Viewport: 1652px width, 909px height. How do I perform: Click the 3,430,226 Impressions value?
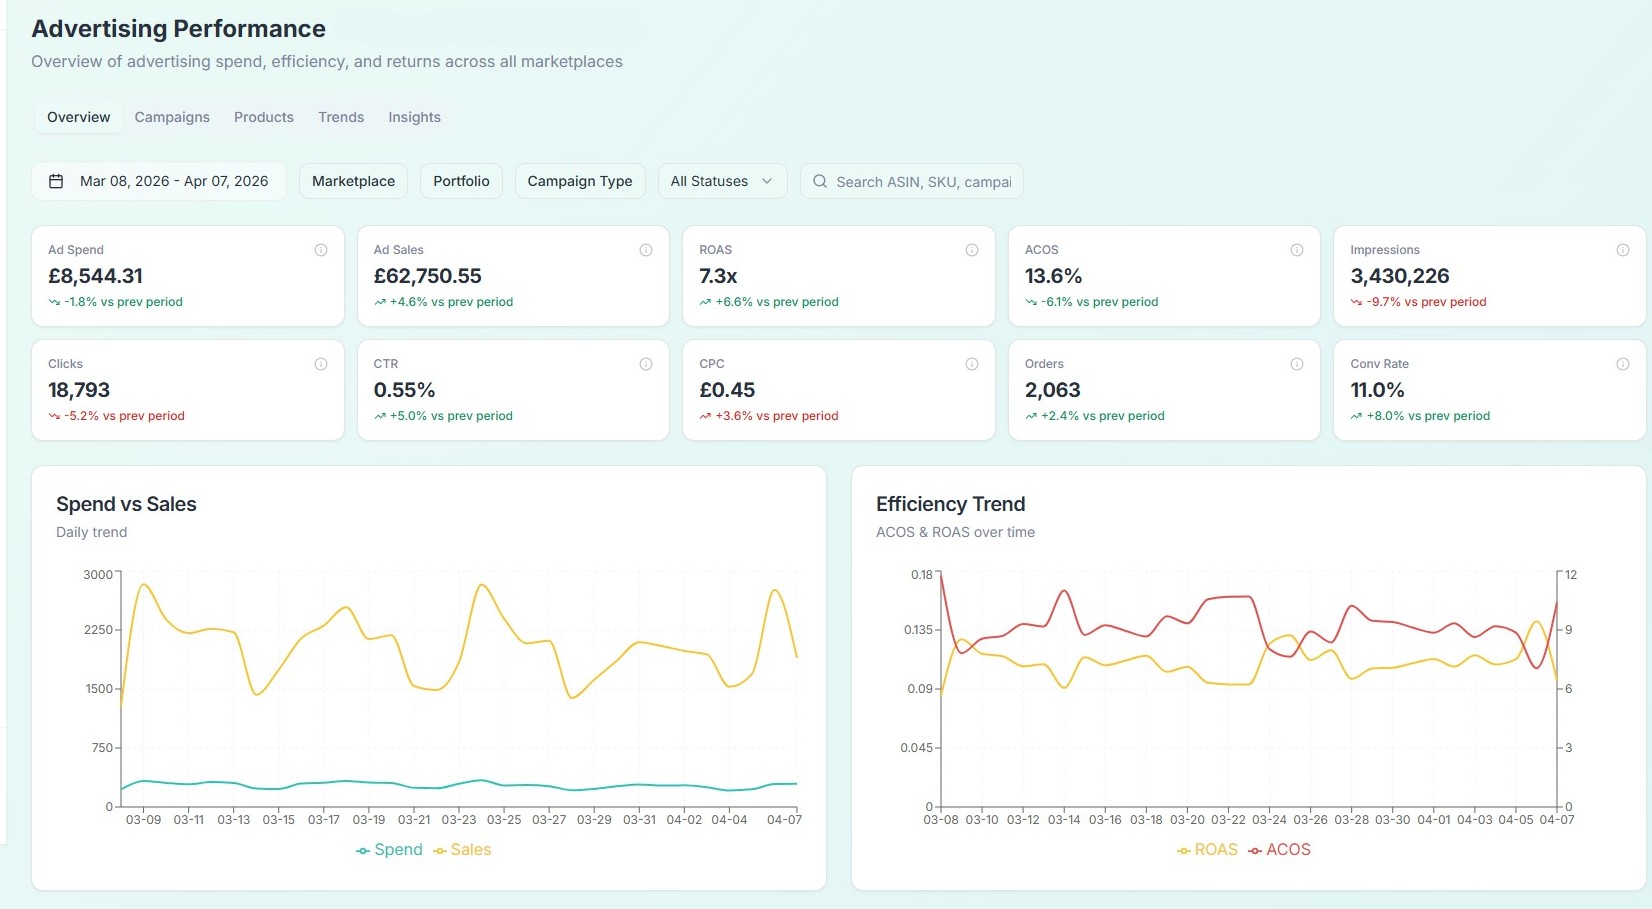[x=1399, y=276]
